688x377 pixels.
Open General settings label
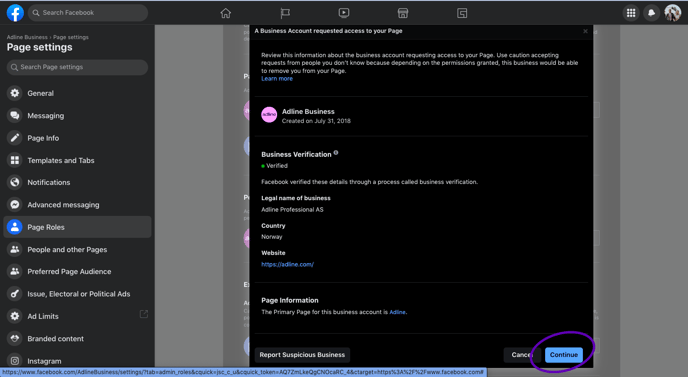tap(40, 93)
